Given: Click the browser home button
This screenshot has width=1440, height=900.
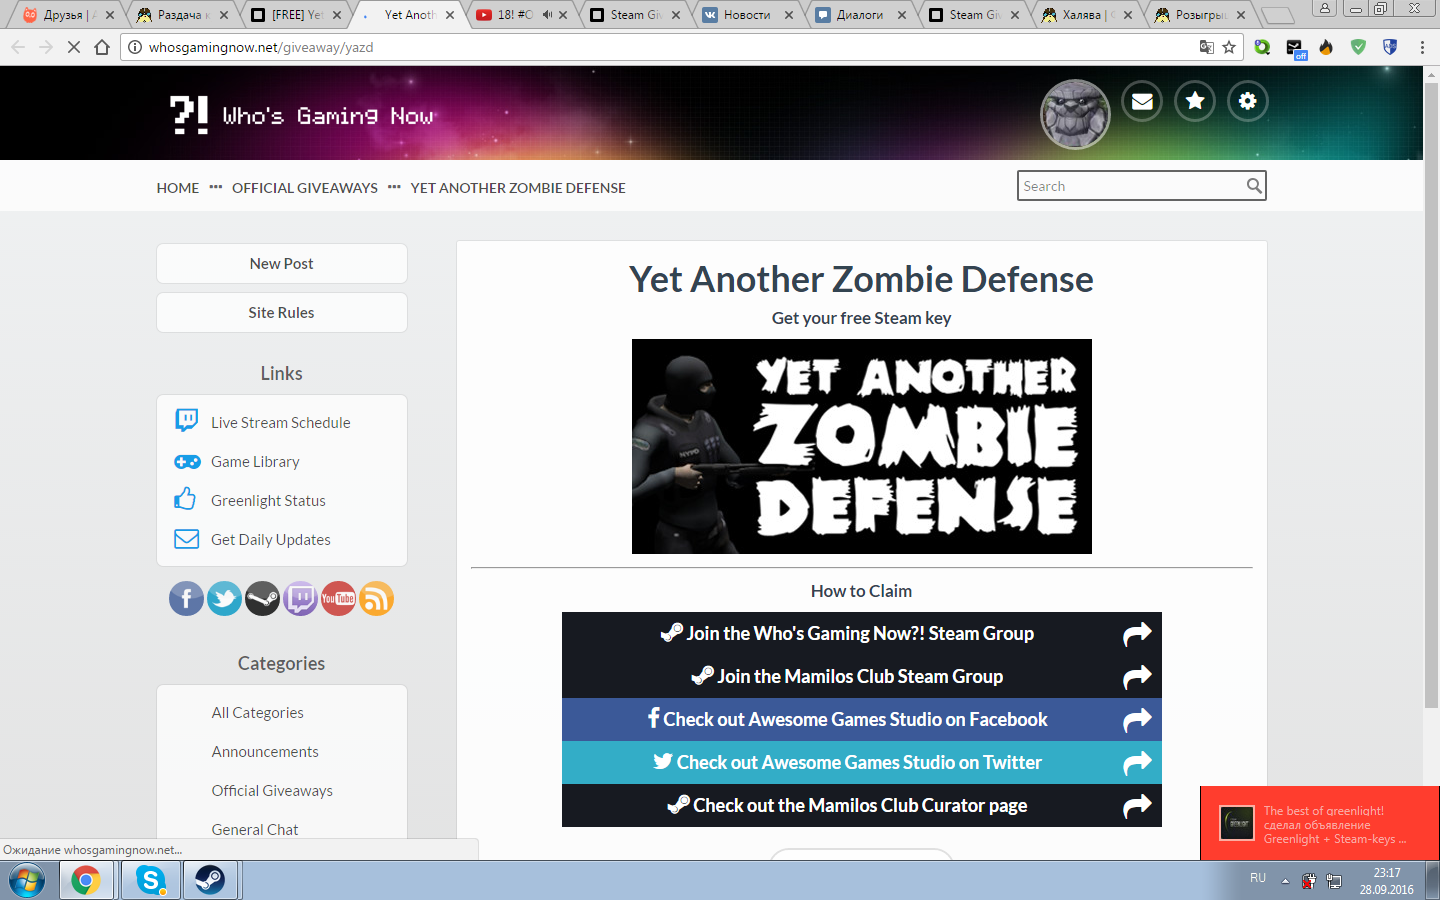Looking at the screenshot, I should pyautogui.click(x=102, y=47).
